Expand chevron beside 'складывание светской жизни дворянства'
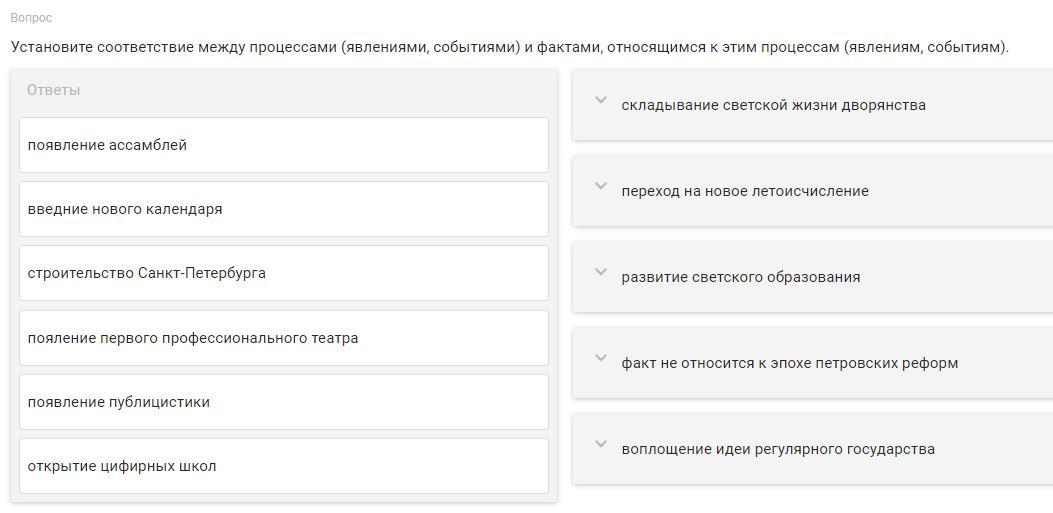Viewport: 1053px width, 513px height. pos(600,101)
